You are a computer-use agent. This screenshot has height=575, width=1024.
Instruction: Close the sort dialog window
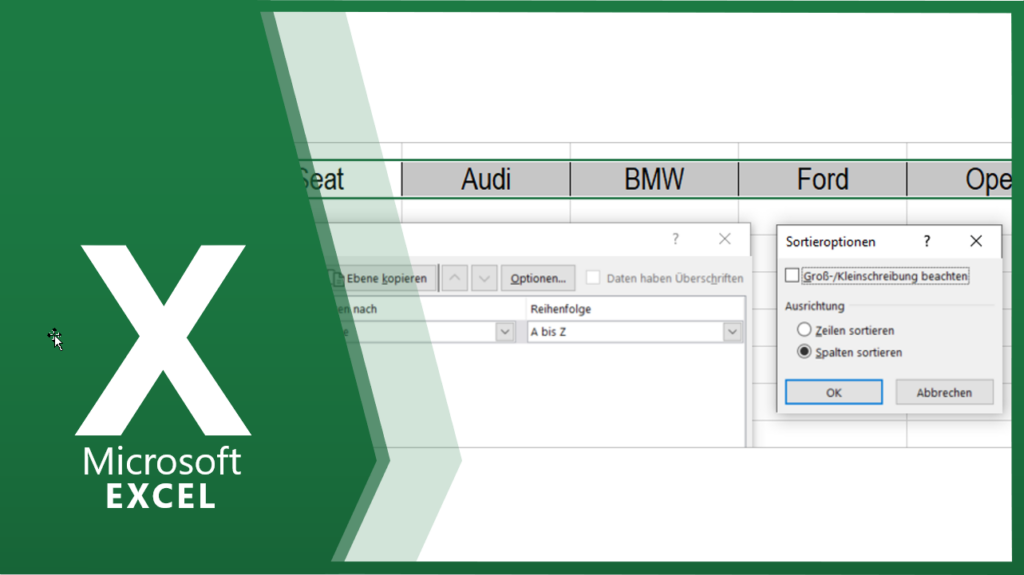coord(724,239)
